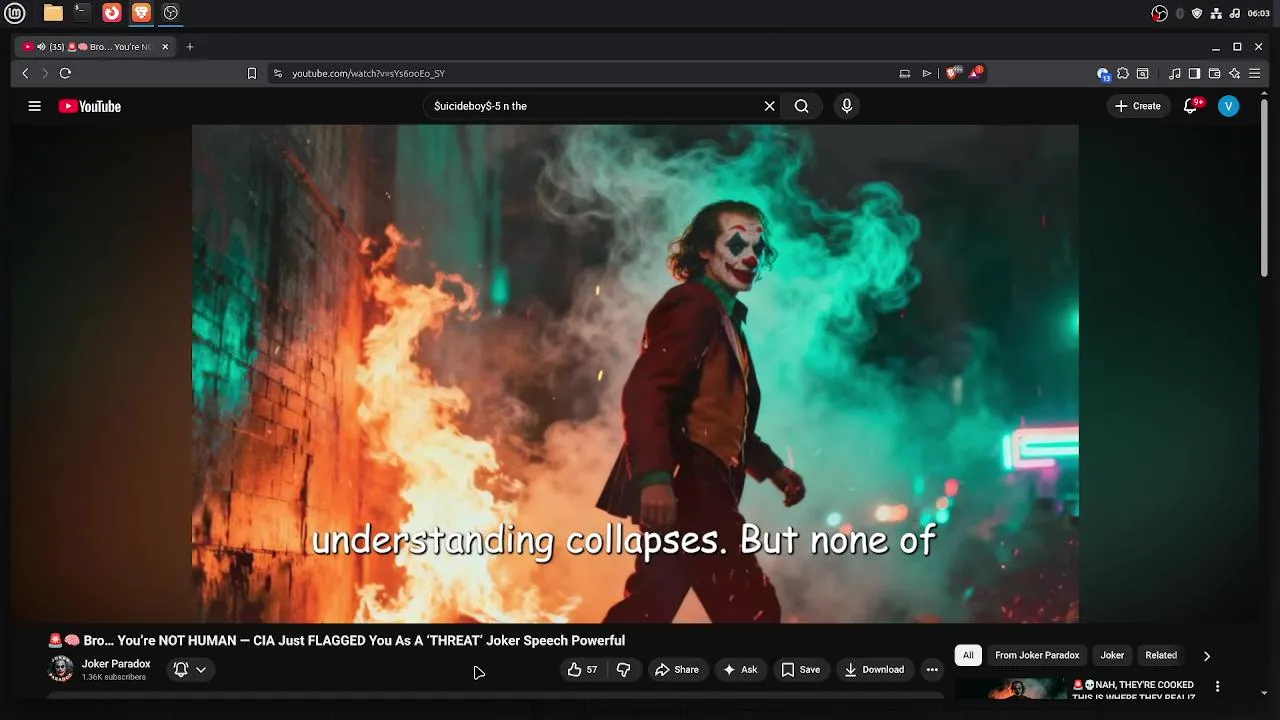
Task: Launch the terminal from the panel
Action: [82, 13]
